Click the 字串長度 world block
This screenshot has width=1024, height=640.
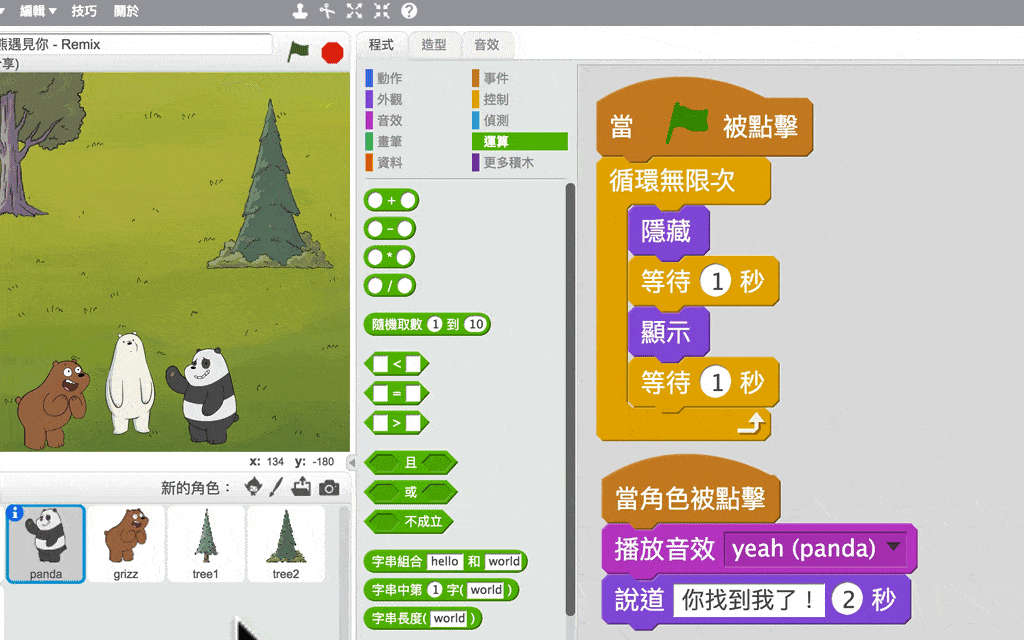pos(423,619)
